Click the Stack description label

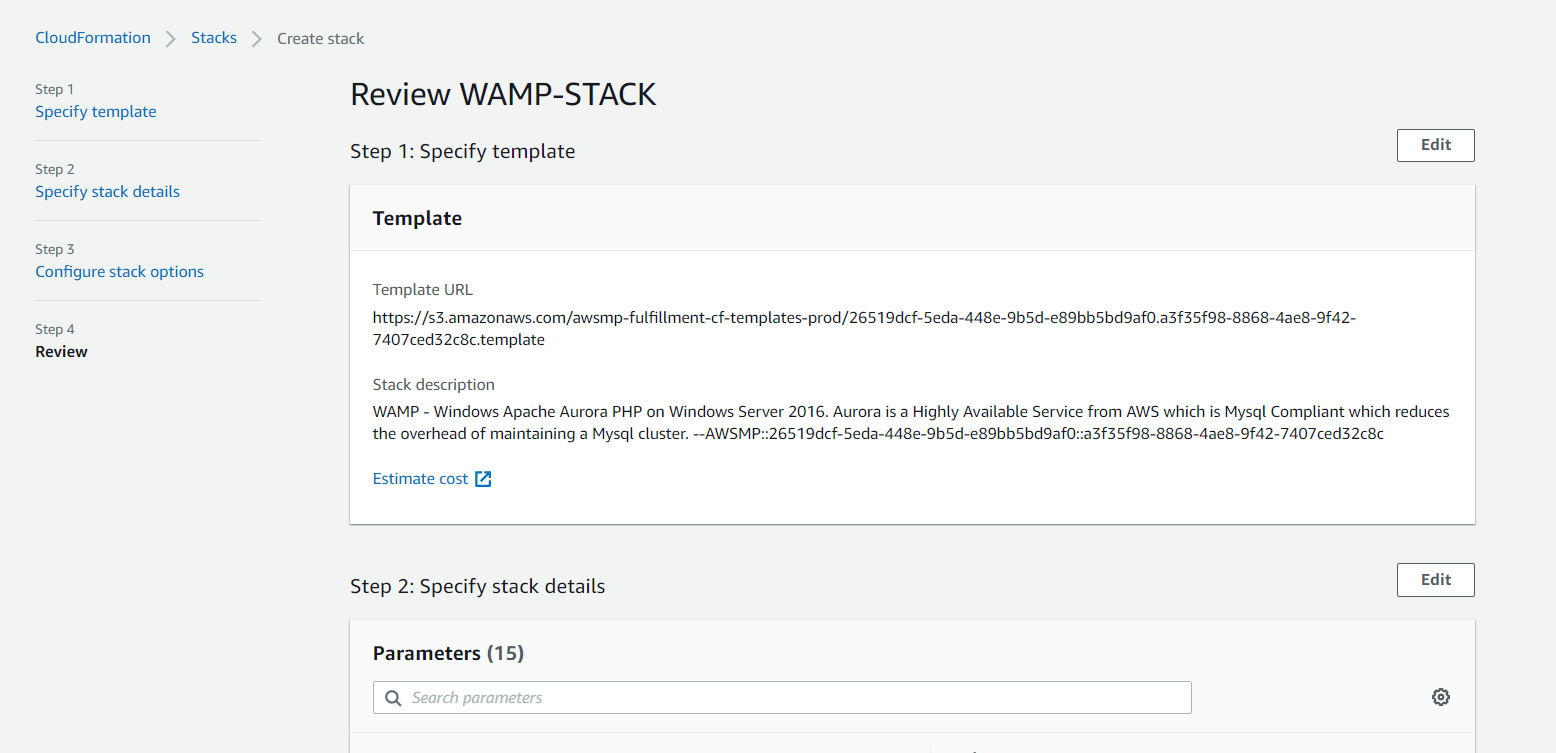tap(434, 385)
